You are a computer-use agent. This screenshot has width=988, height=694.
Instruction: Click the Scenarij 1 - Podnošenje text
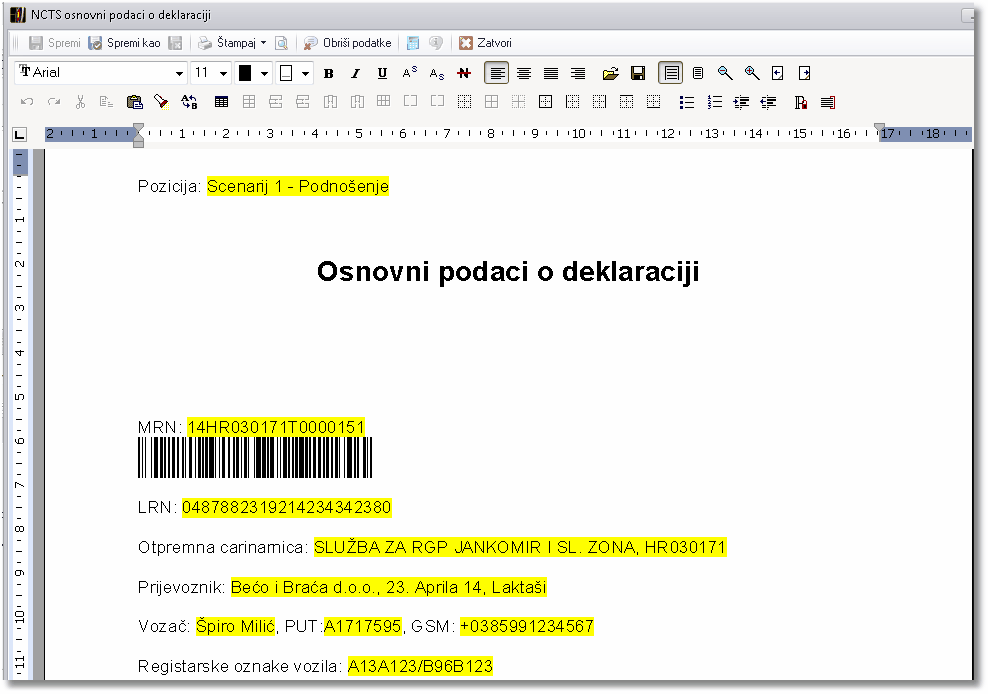298,187
